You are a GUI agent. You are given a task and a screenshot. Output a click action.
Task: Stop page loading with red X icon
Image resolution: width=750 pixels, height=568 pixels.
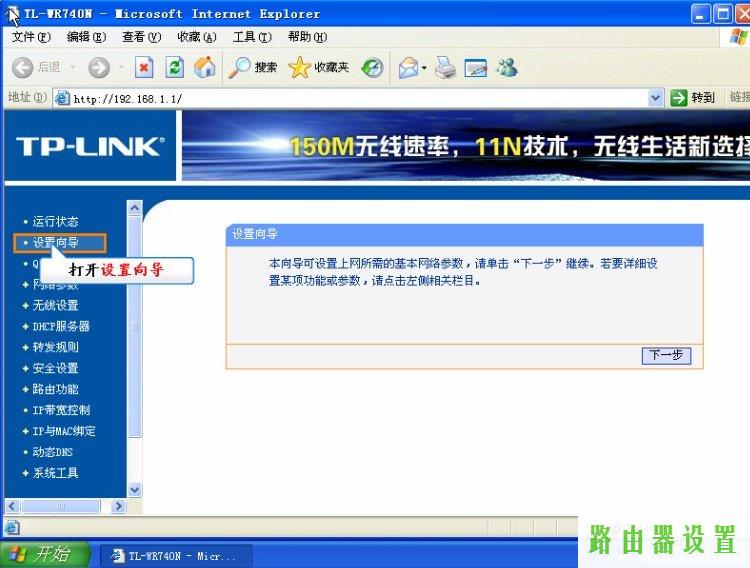[144, 67]
